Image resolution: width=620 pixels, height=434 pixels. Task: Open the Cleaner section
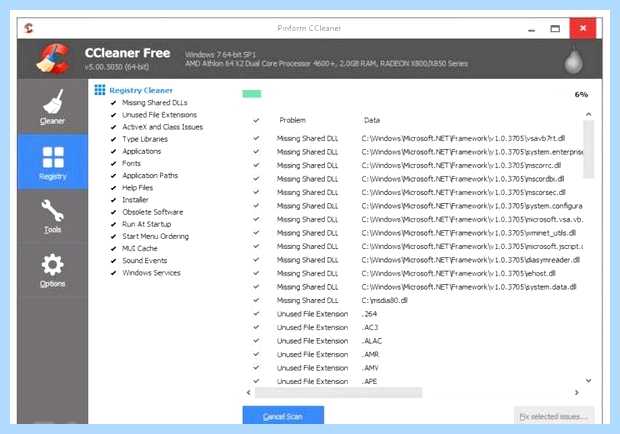point(53,107)
